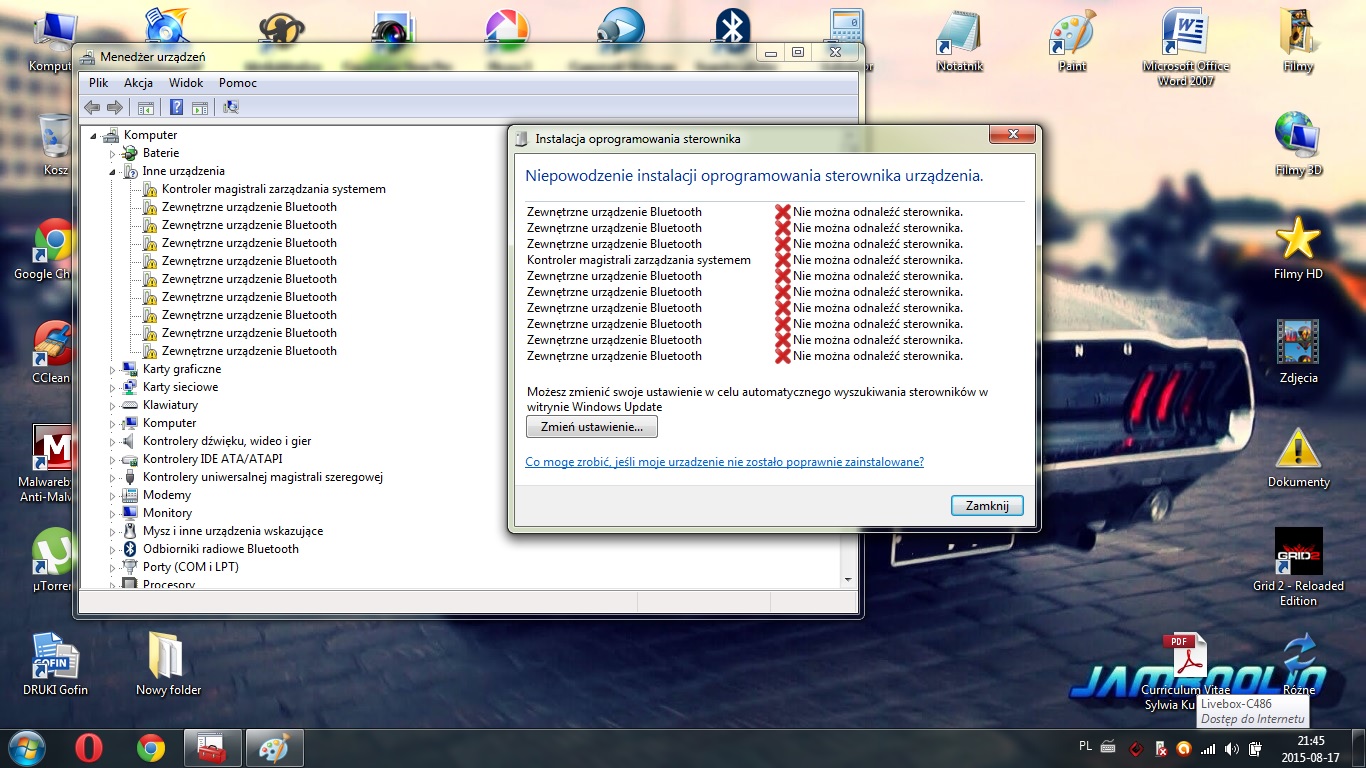Open the Paint shortcut on the desktop

pos(1072,40)
